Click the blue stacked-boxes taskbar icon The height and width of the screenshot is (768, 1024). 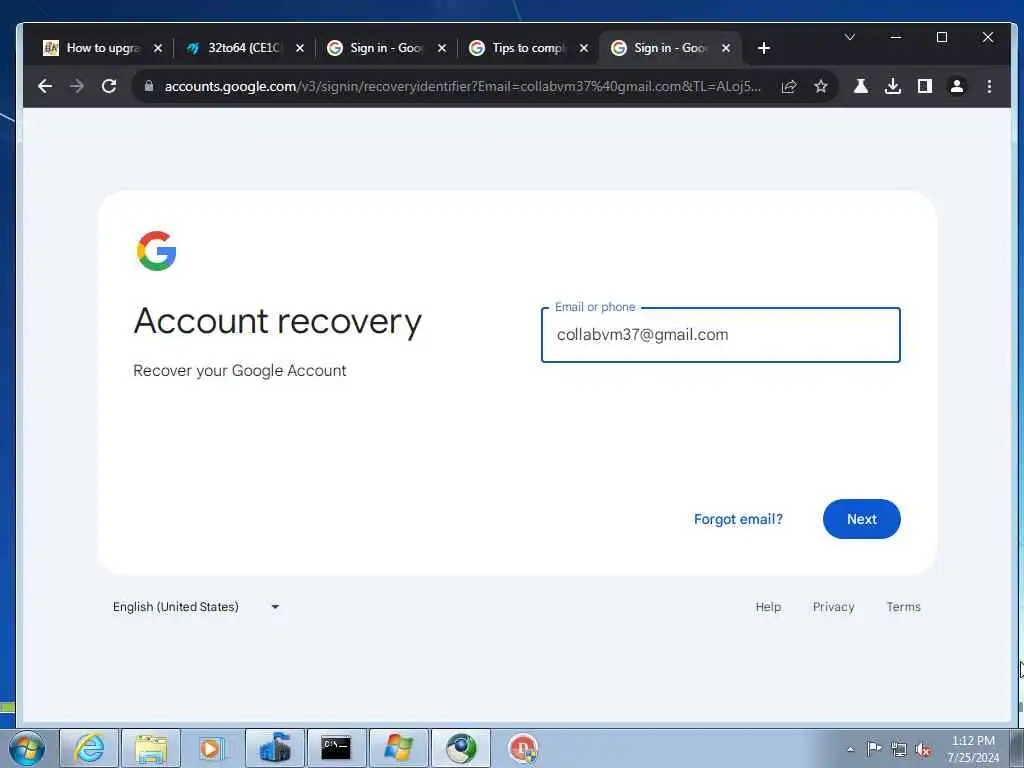[x=275, y=748]
